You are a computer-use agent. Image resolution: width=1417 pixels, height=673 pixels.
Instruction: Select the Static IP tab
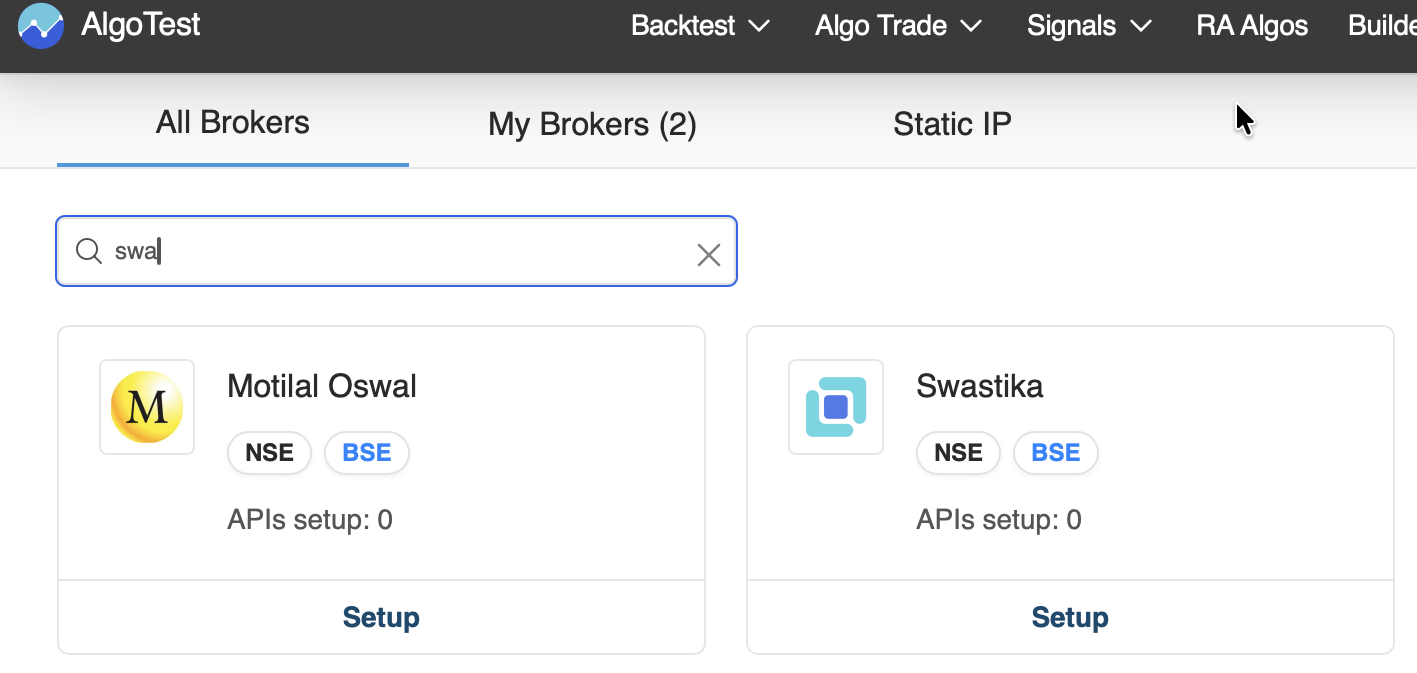(x=952, y=124)
